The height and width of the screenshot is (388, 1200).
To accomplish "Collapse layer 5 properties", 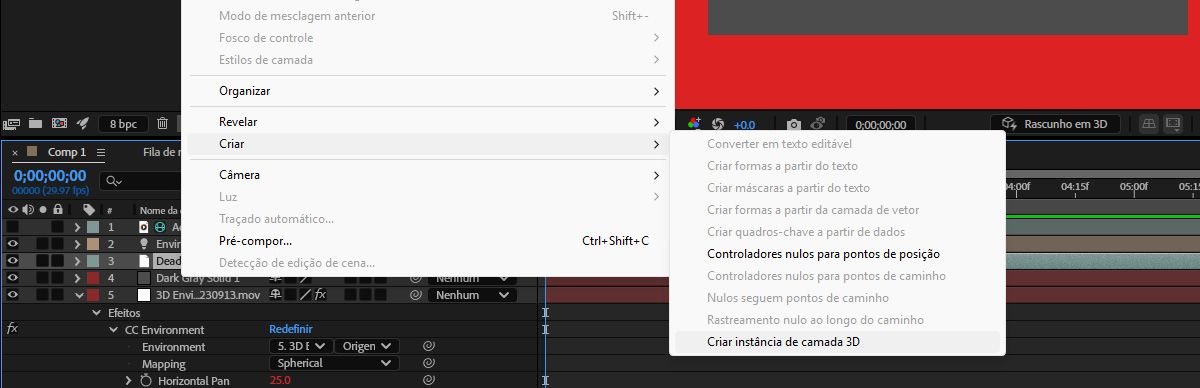I will 79,295.
